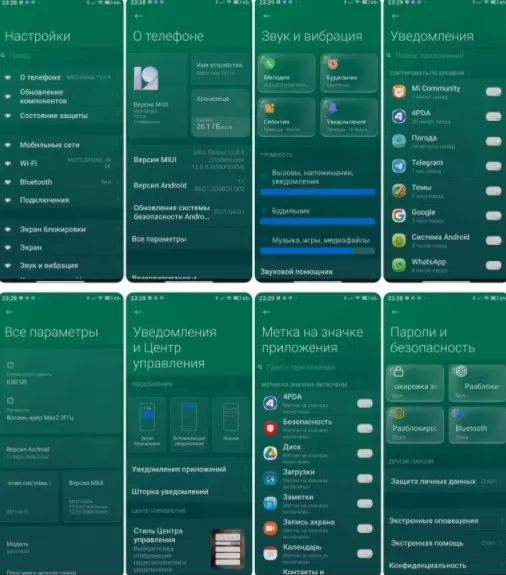
Task: Go back from Уведомления screen
Action: (x=395, y=16)
